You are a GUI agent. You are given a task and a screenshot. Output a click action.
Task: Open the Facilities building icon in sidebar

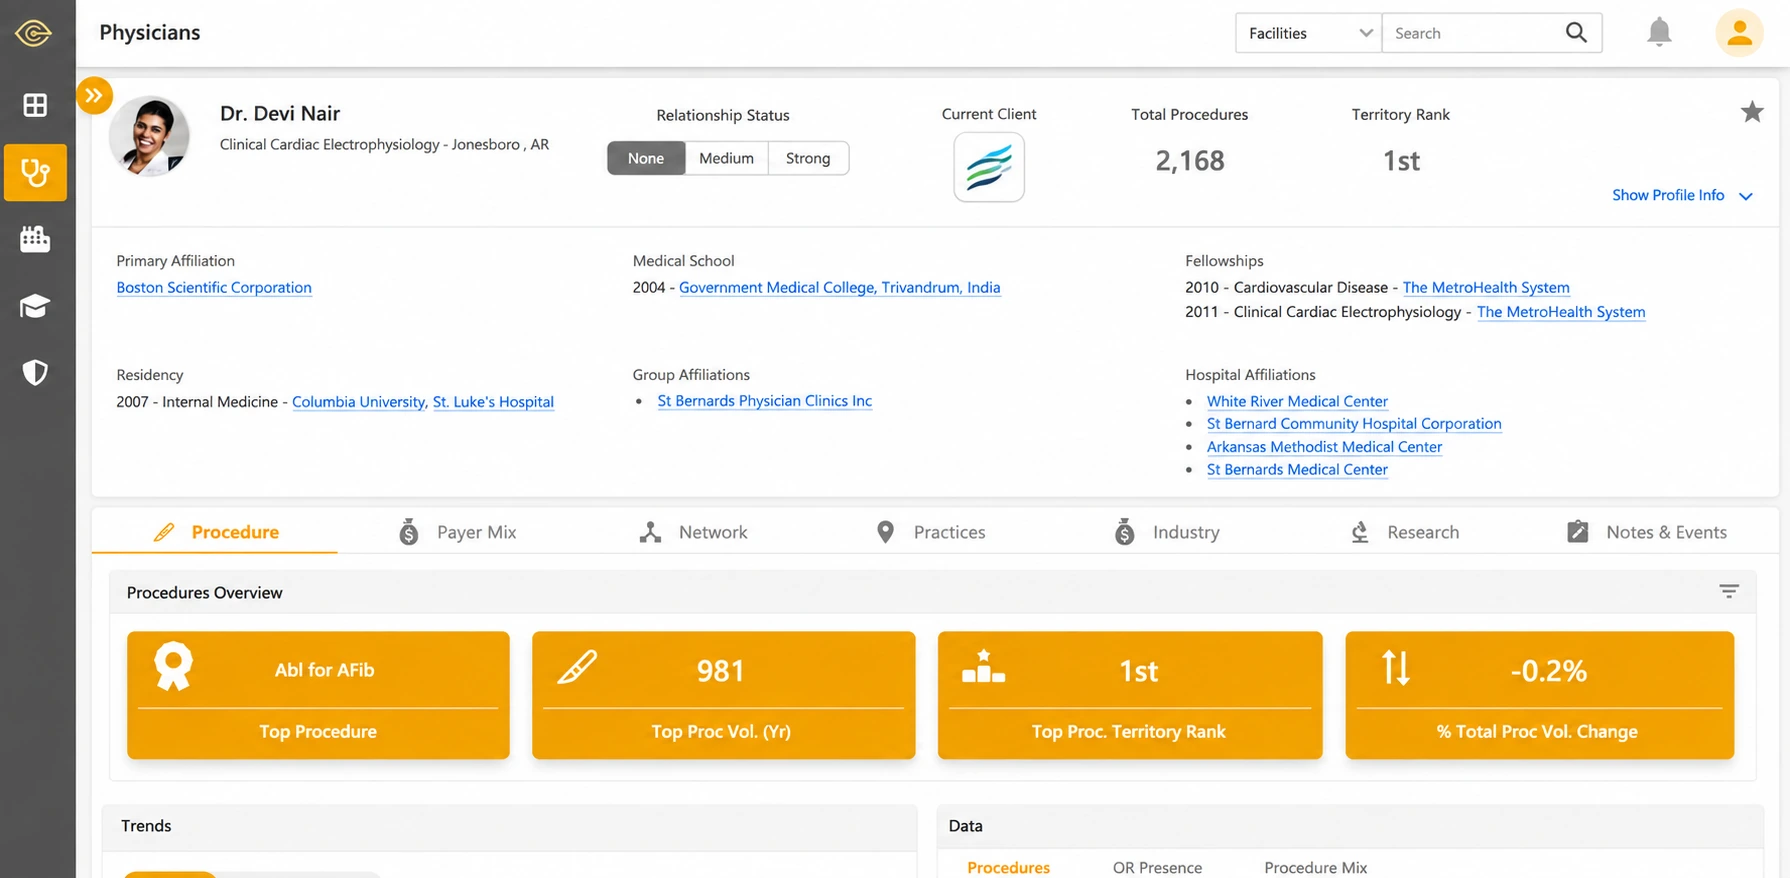(x=35, y=239)
